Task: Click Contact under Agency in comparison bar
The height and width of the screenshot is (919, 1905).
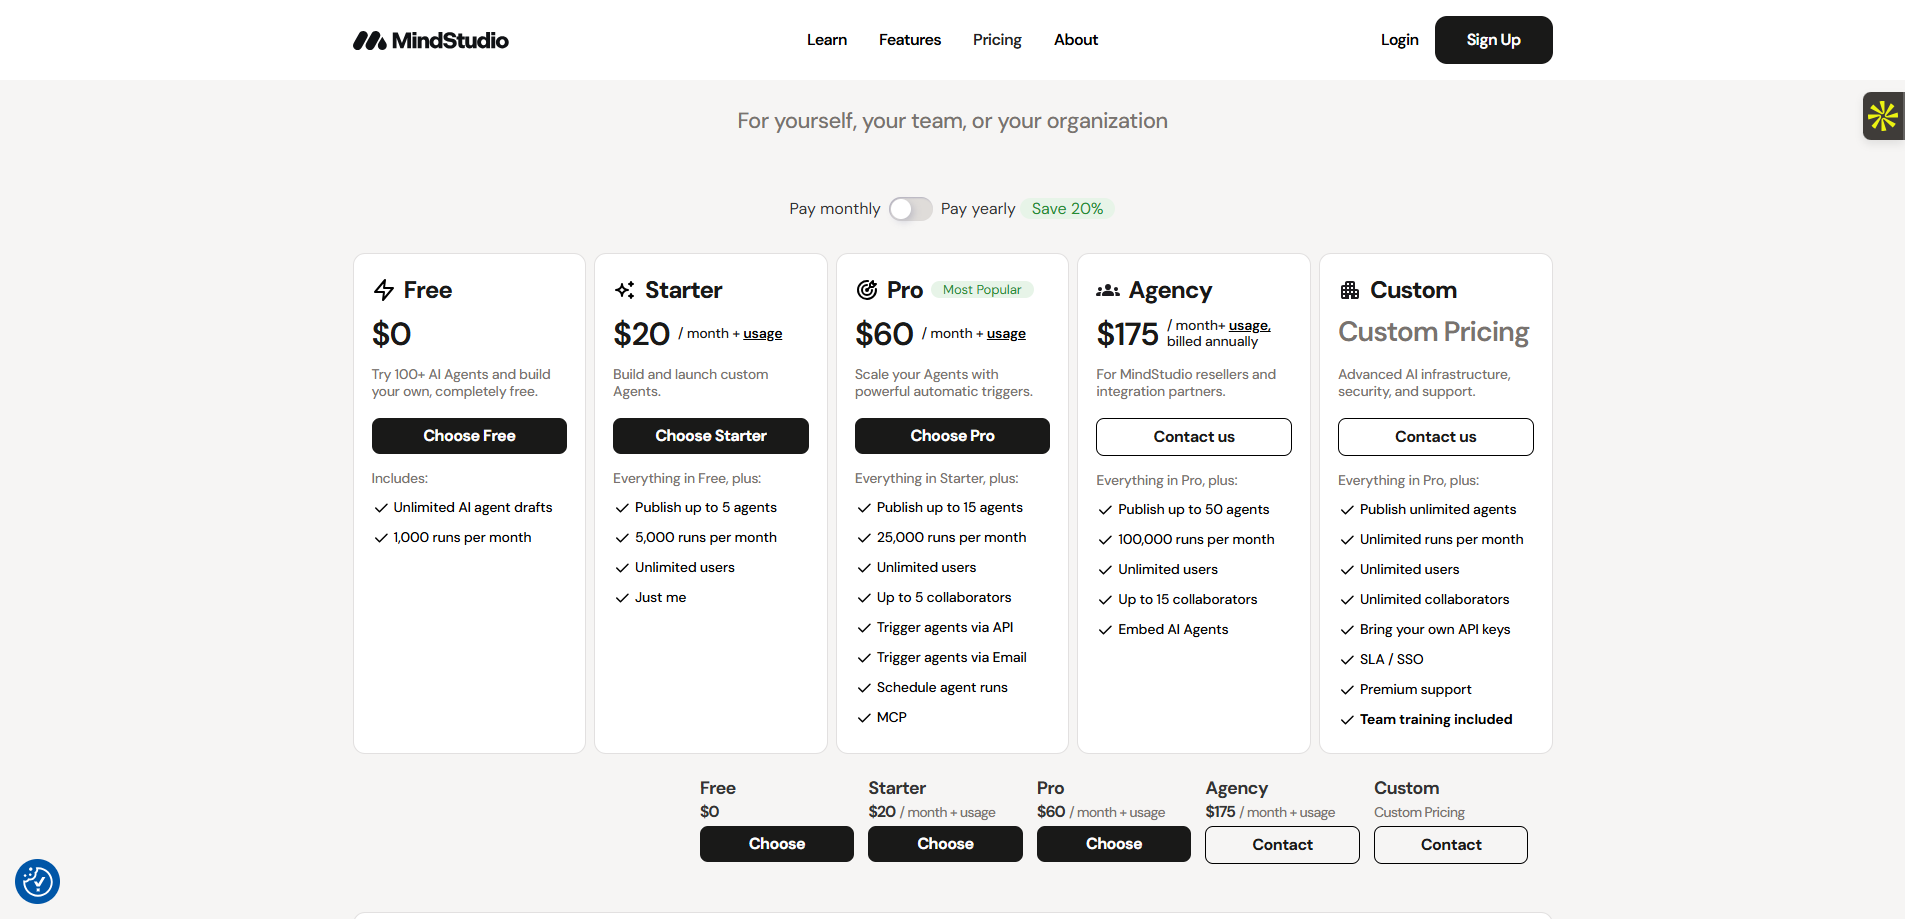Action: [1282, 845]
